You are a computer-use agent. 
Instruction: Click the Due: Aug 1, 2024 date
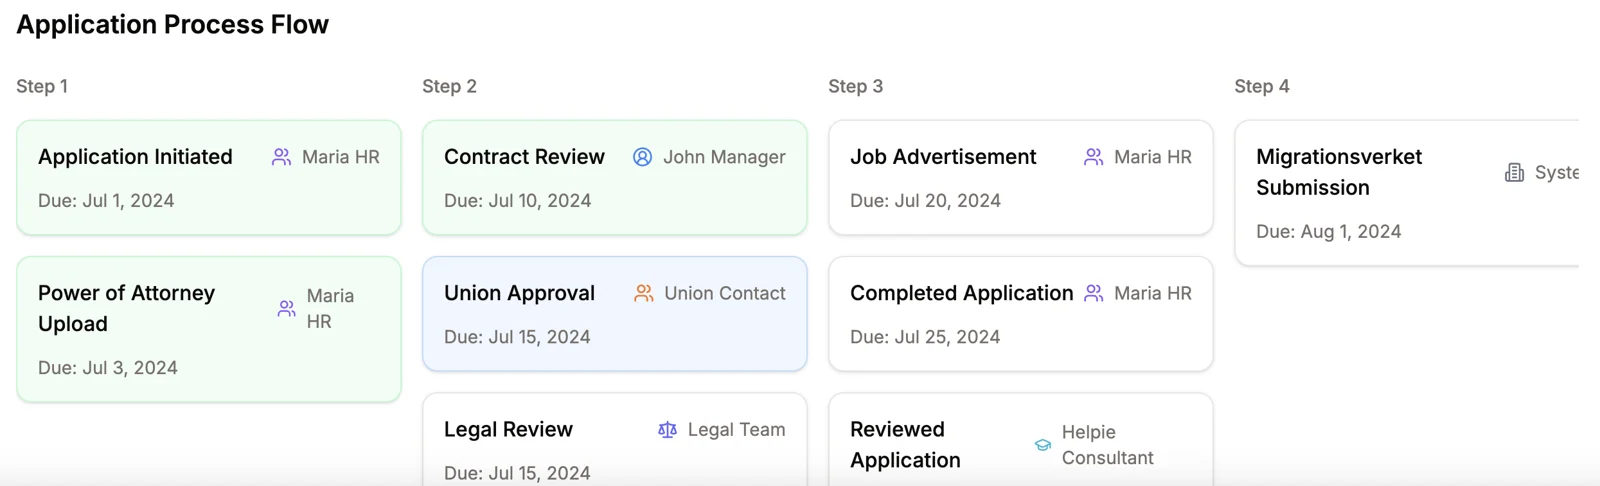click(x=1328, y=232)
